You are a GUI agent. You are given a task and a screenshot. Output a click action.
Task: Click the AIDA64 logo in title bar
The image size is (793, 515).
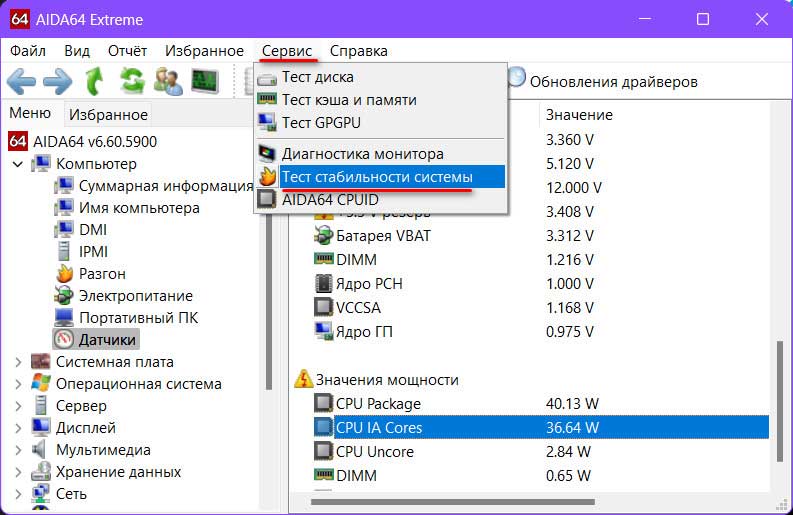[20, 19]
